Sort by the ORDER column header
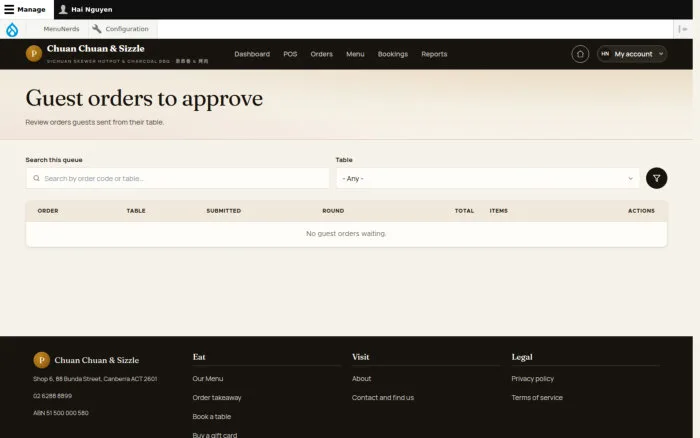Image resolution: width=700 pixels, height=438 pixels. (x=48, y=211)
